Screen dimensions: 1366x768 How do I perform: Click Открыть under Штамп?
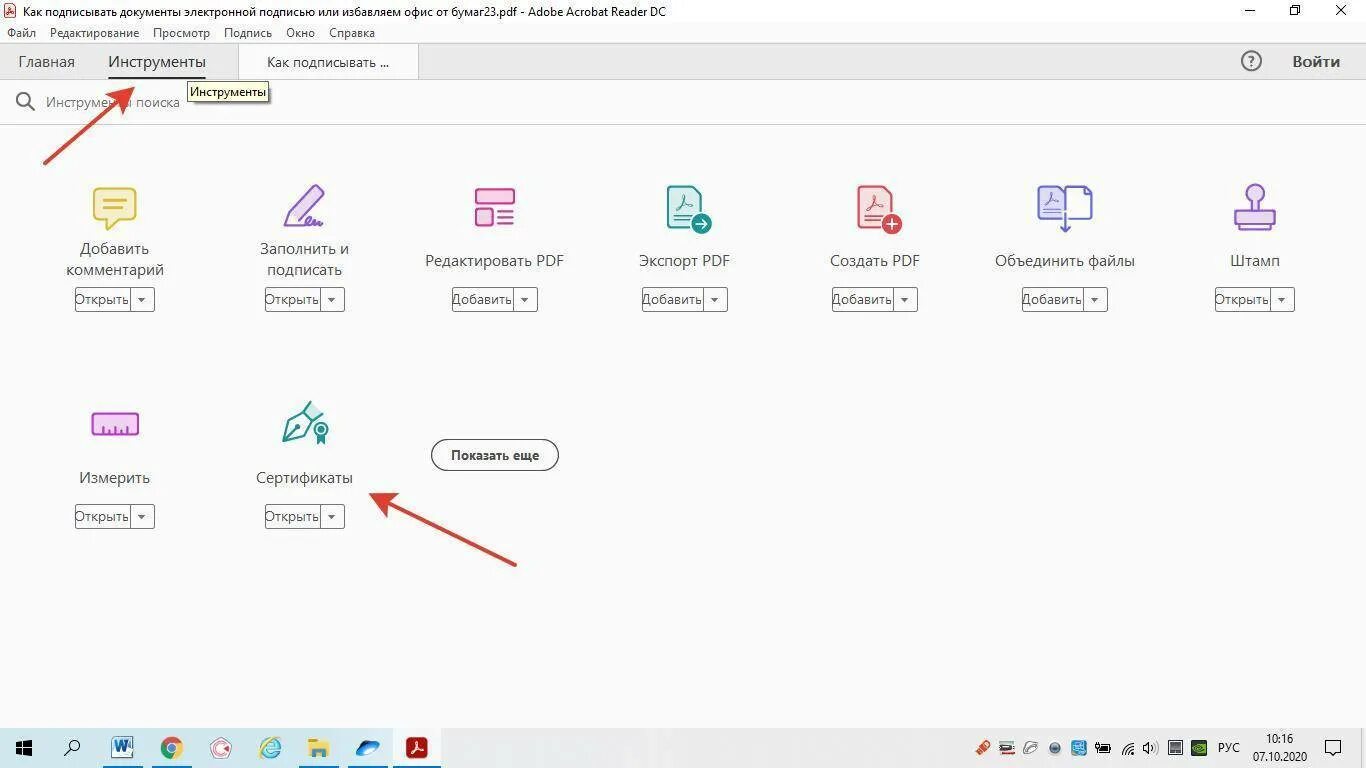coord(1242,299)
